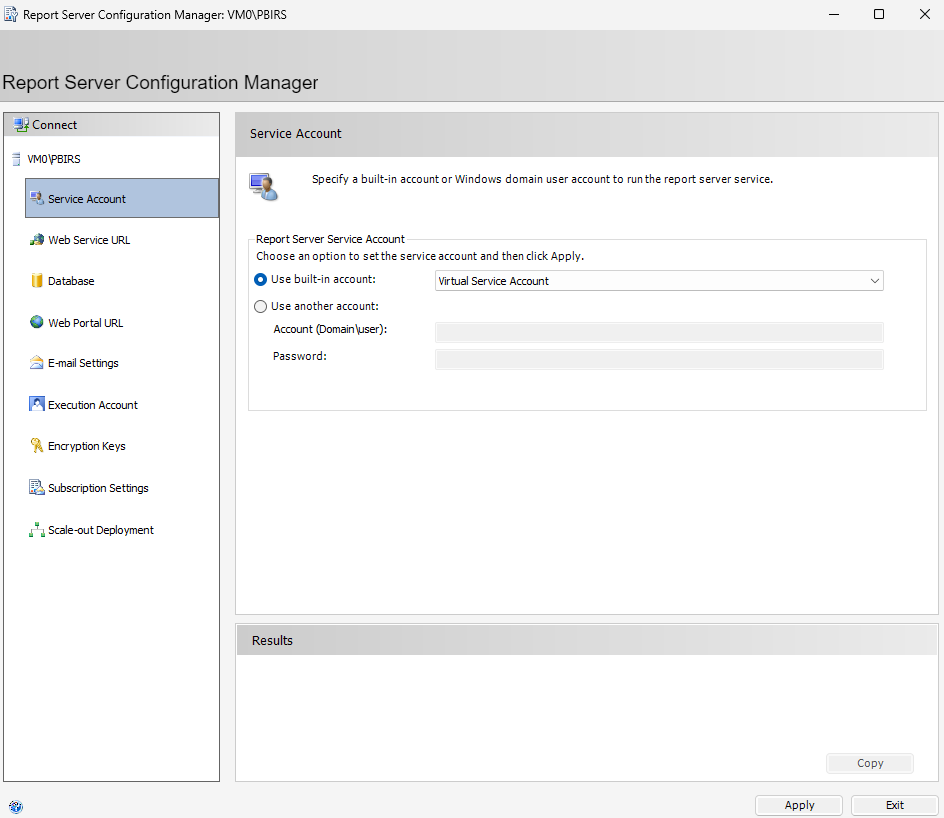
Task: Click the Execution Account icon
Action: pyautogui.click(x=37, y=404)
